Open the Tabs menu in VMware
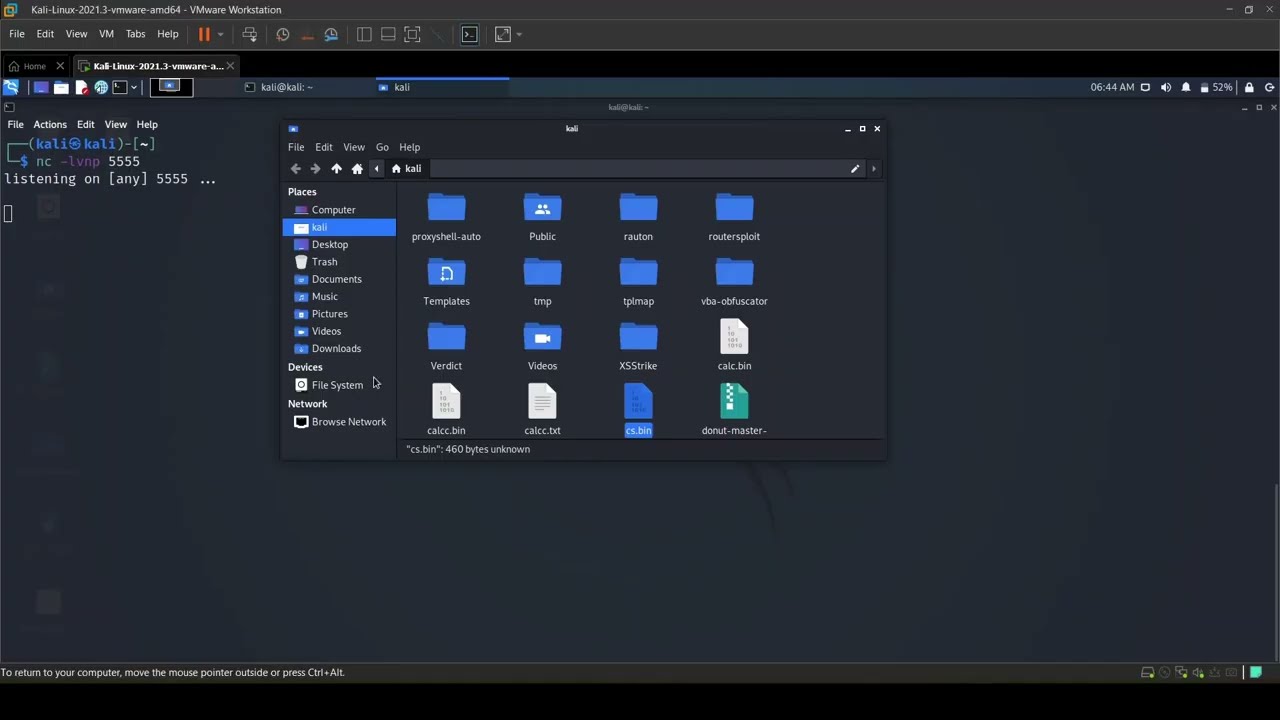This screenshot has height=720, width=1280. 136,34
